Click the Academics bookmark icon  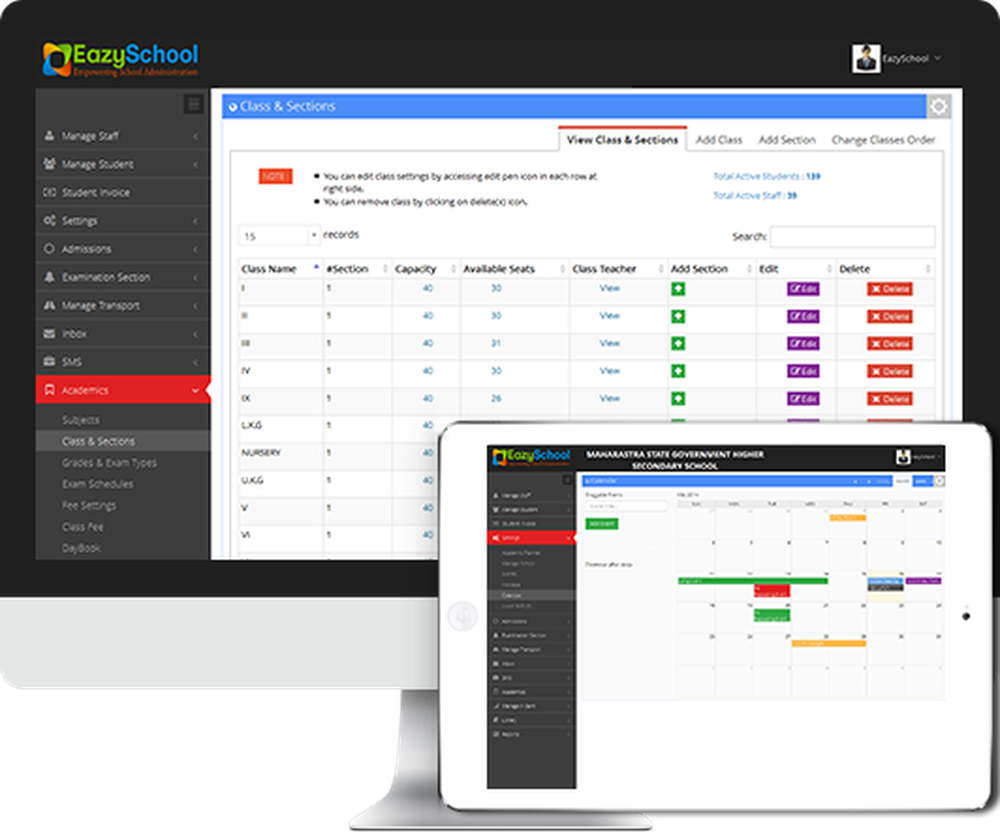[x=49, y=390]
